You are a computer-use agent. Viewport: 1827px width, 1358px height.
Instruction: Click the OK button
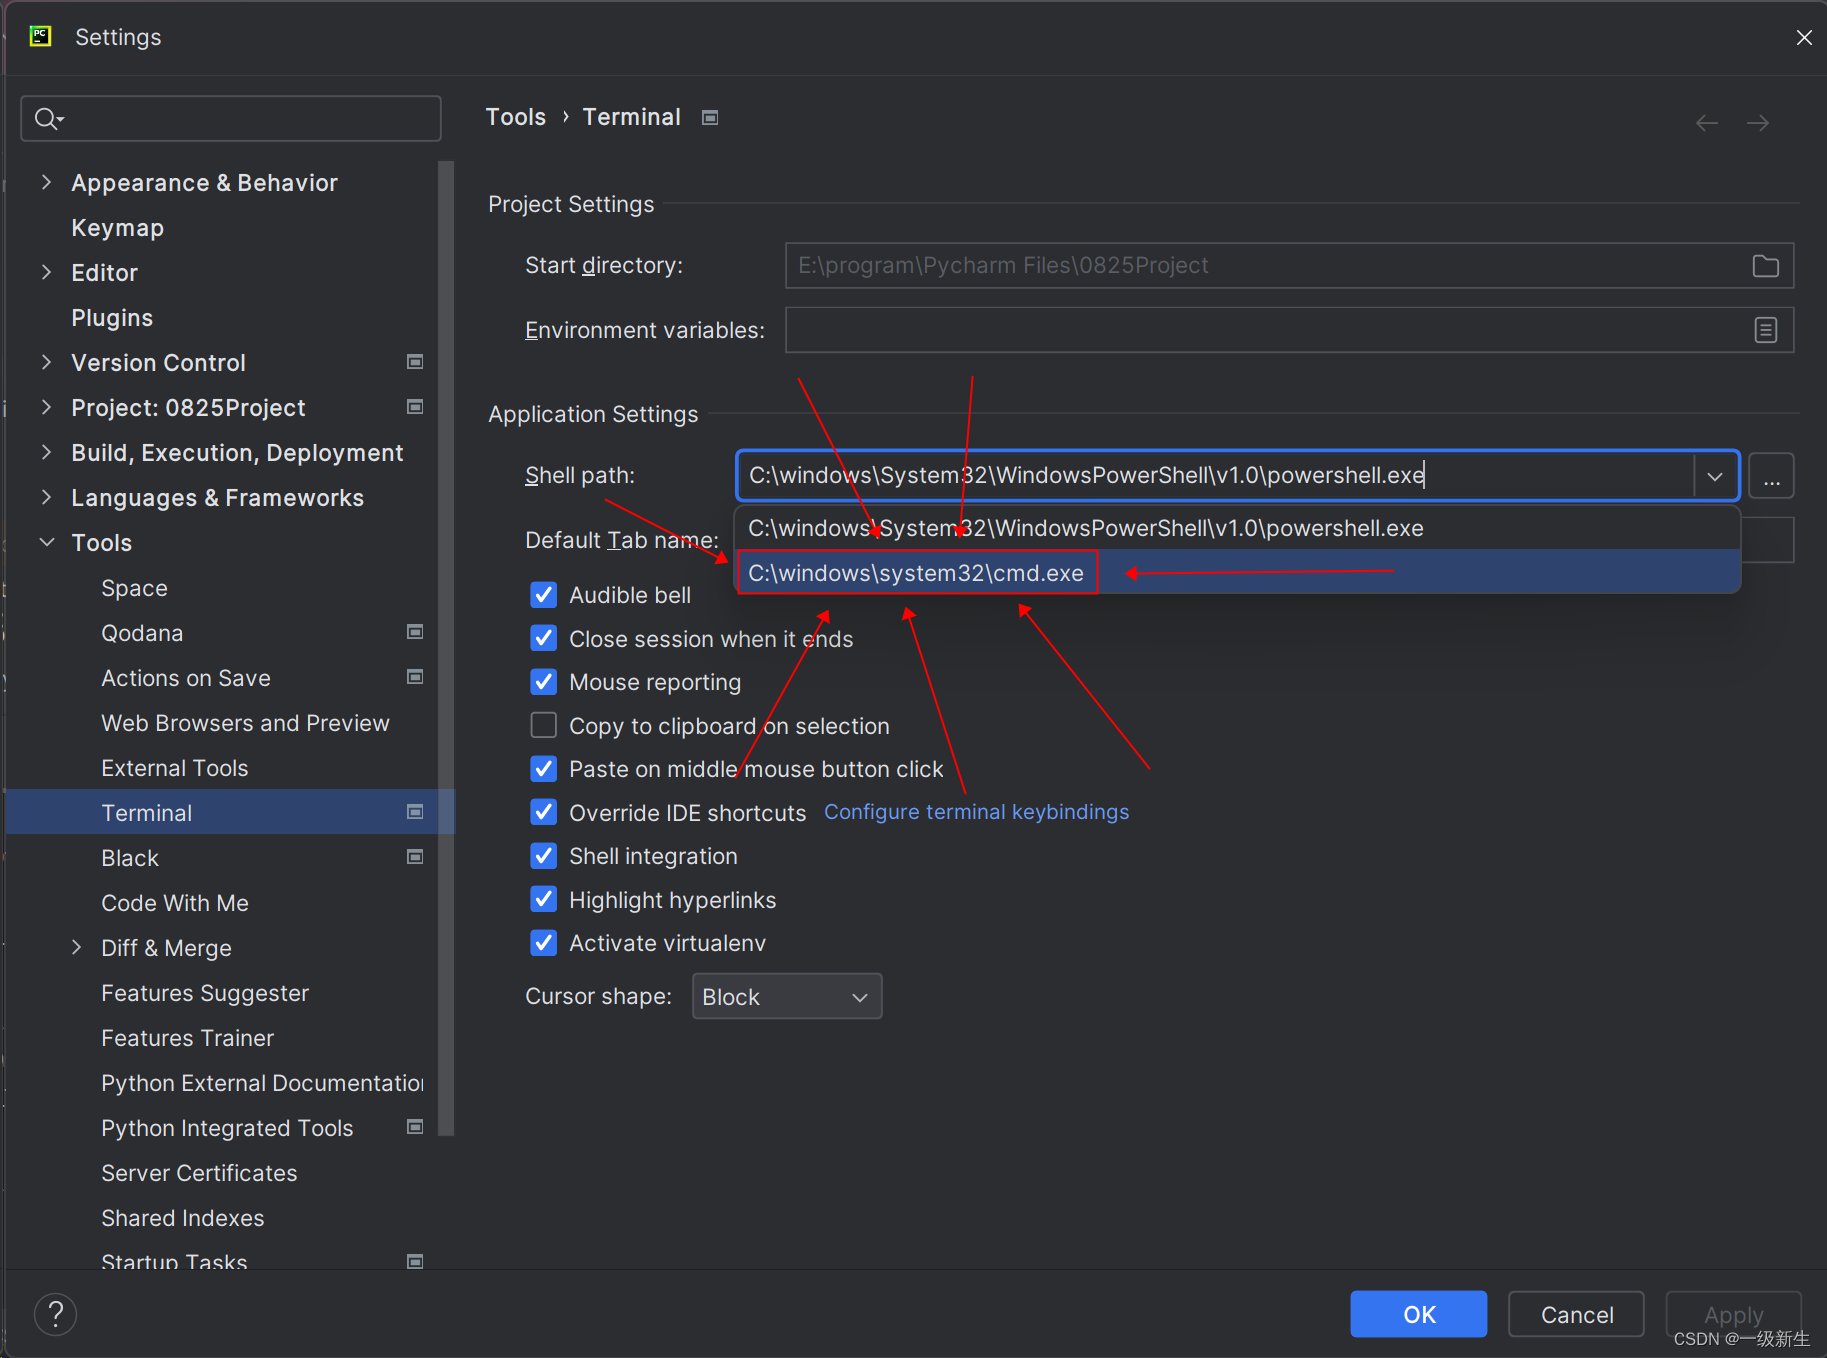pos(1418,1314)
